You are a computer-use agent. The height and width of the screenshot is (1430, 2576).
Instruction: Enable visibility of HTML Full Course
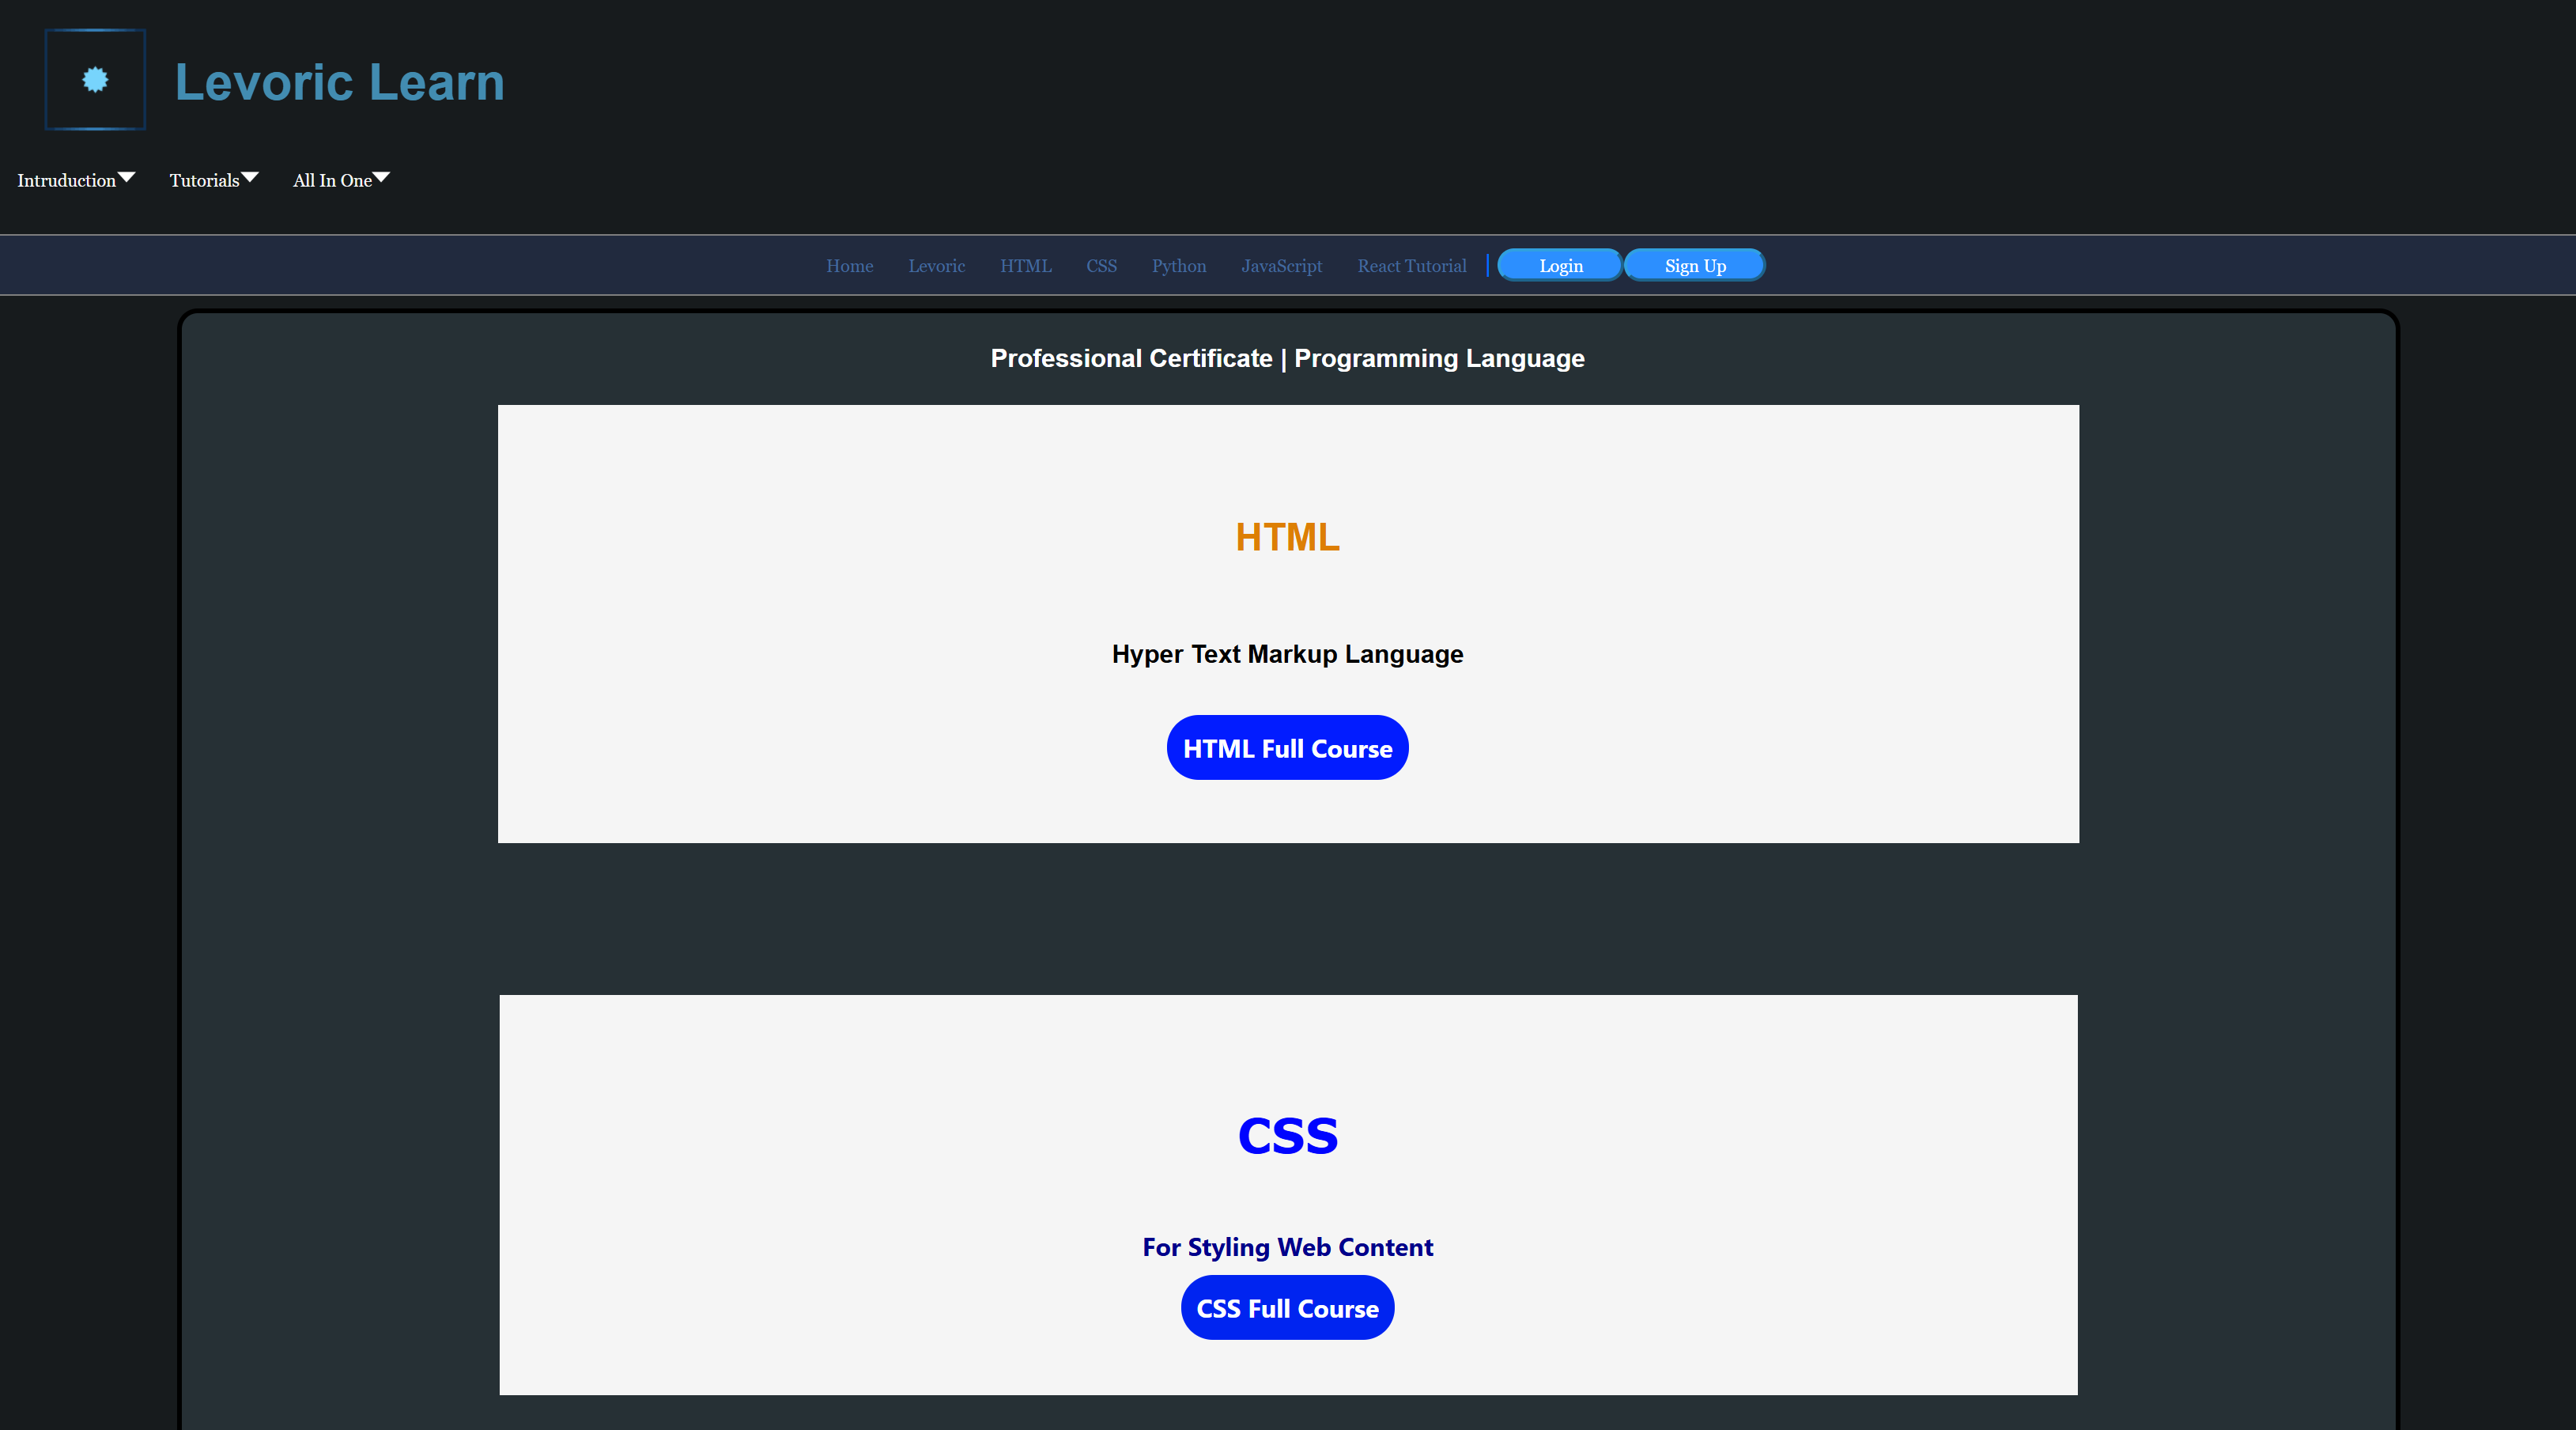coord(1288,748)
